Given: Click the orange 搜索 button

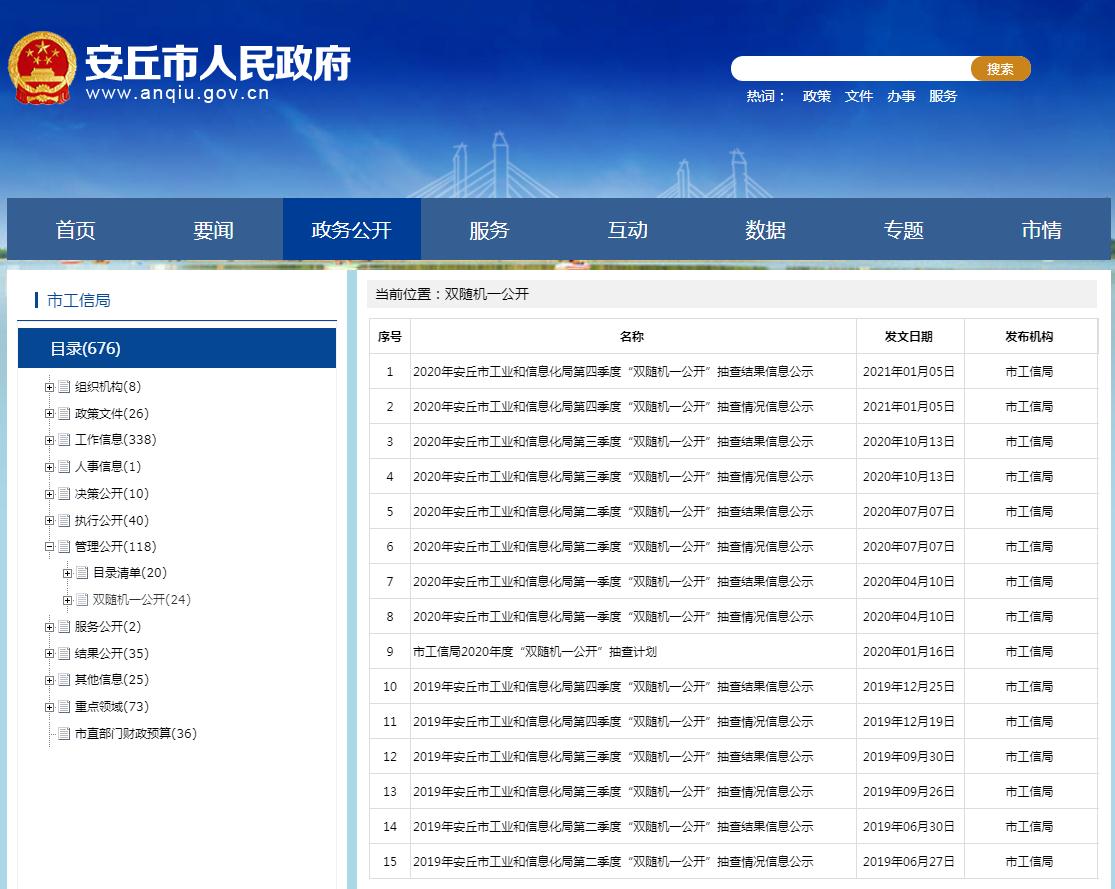Looking at the screenshot, I should 1001,69.
